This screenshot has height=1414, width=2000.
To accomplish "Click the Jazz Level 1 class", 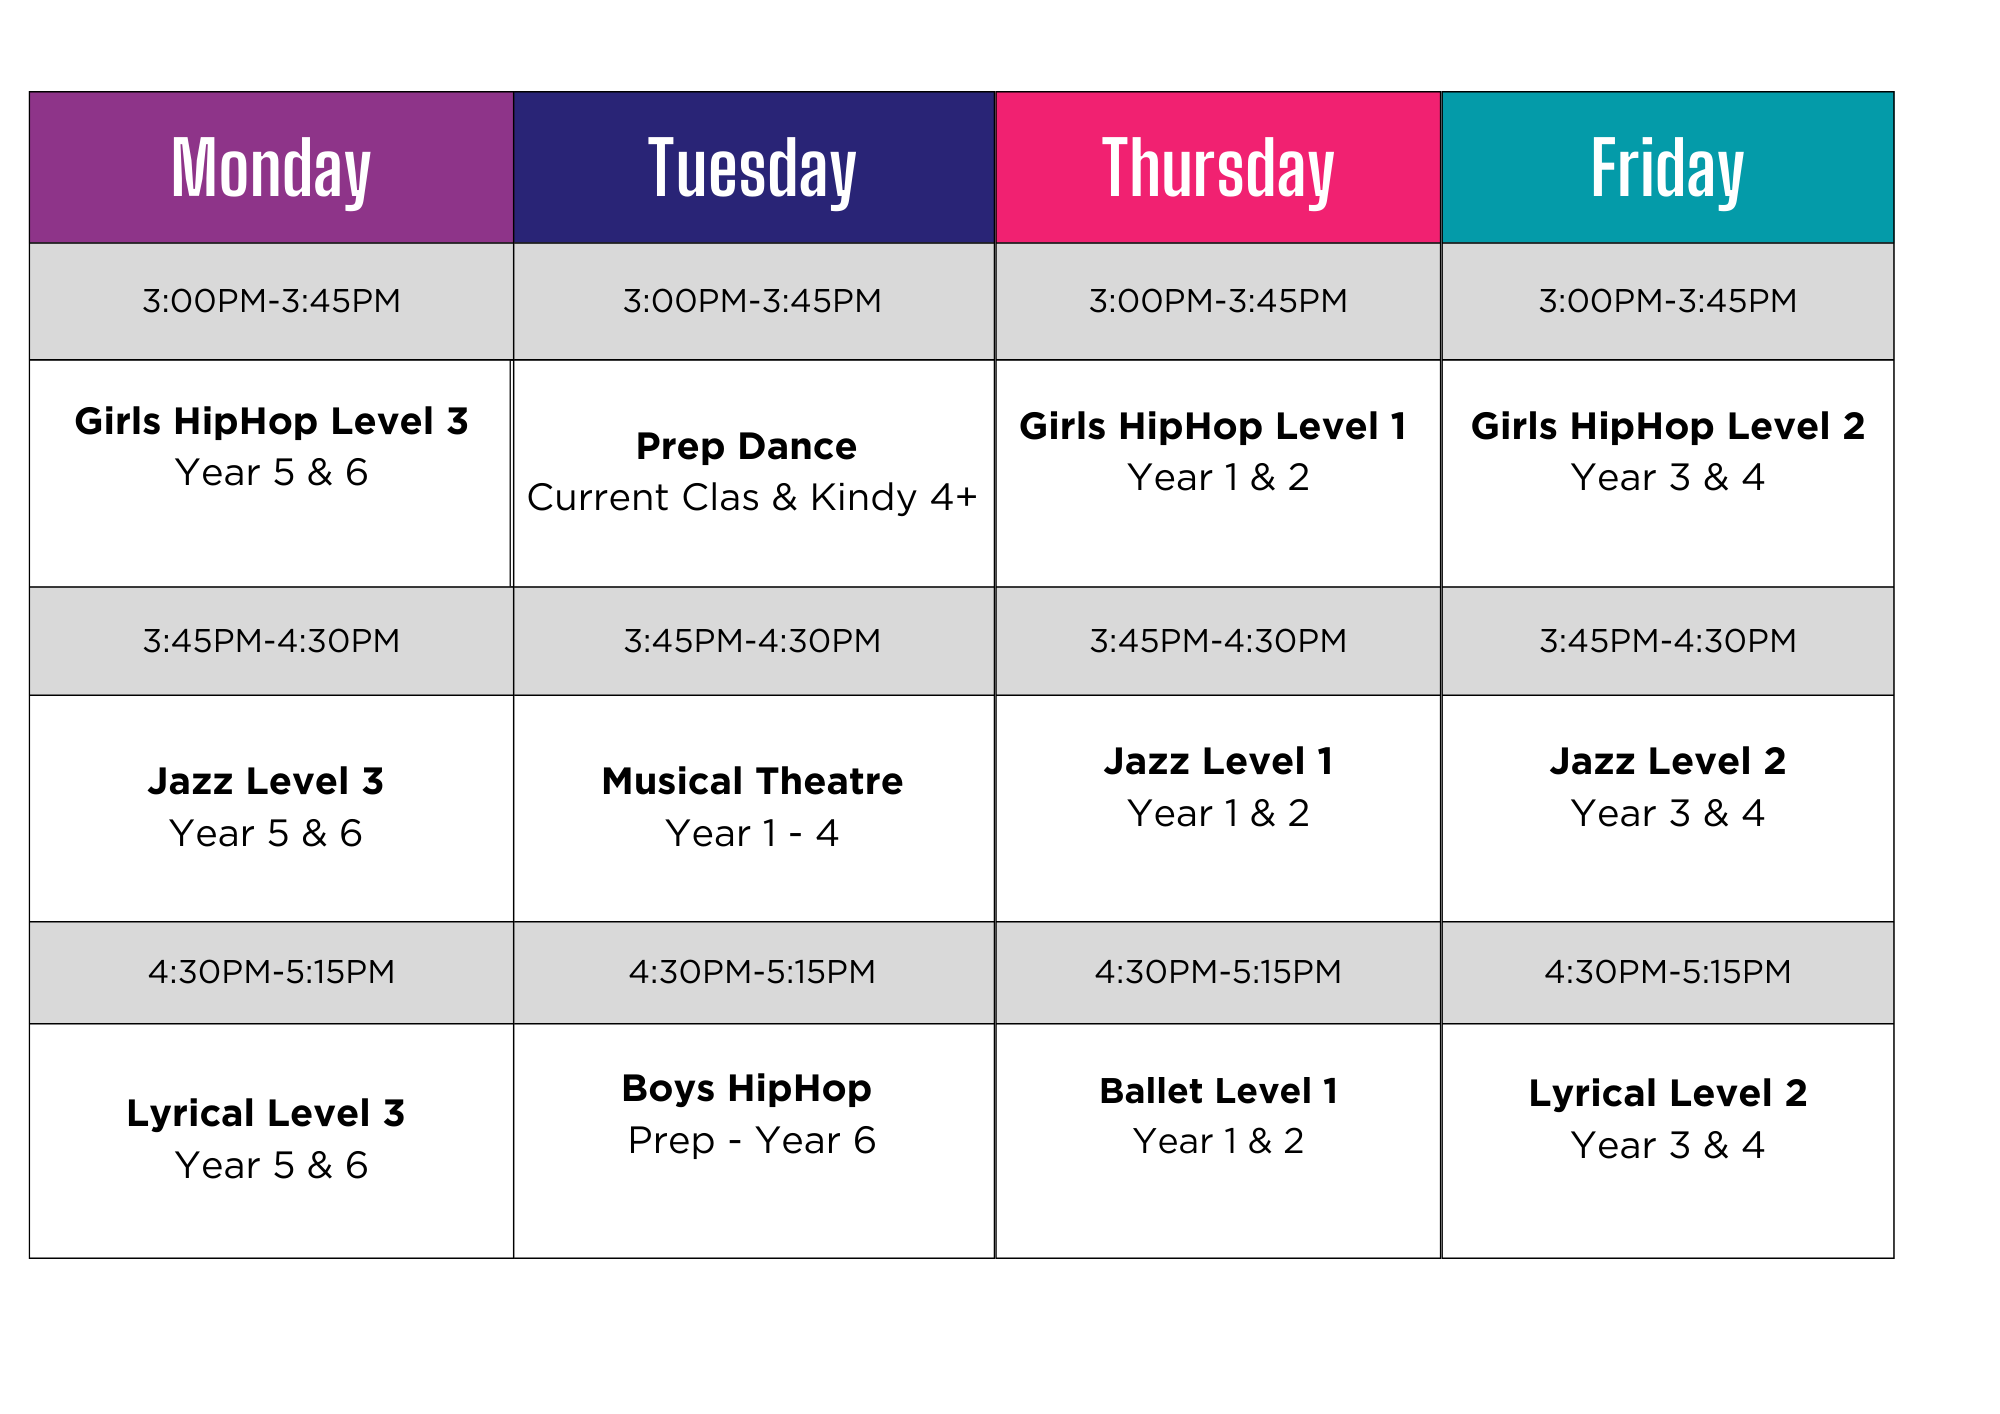I will click(x=1217, y=787).
